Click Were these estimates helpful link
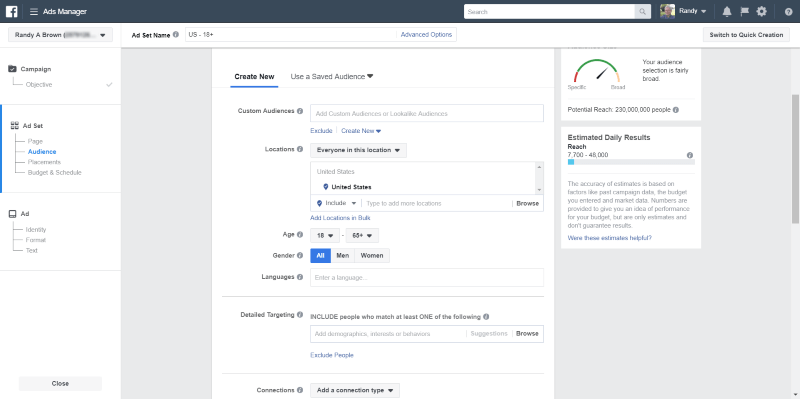 pyautogui.click(x=609, y=238)
